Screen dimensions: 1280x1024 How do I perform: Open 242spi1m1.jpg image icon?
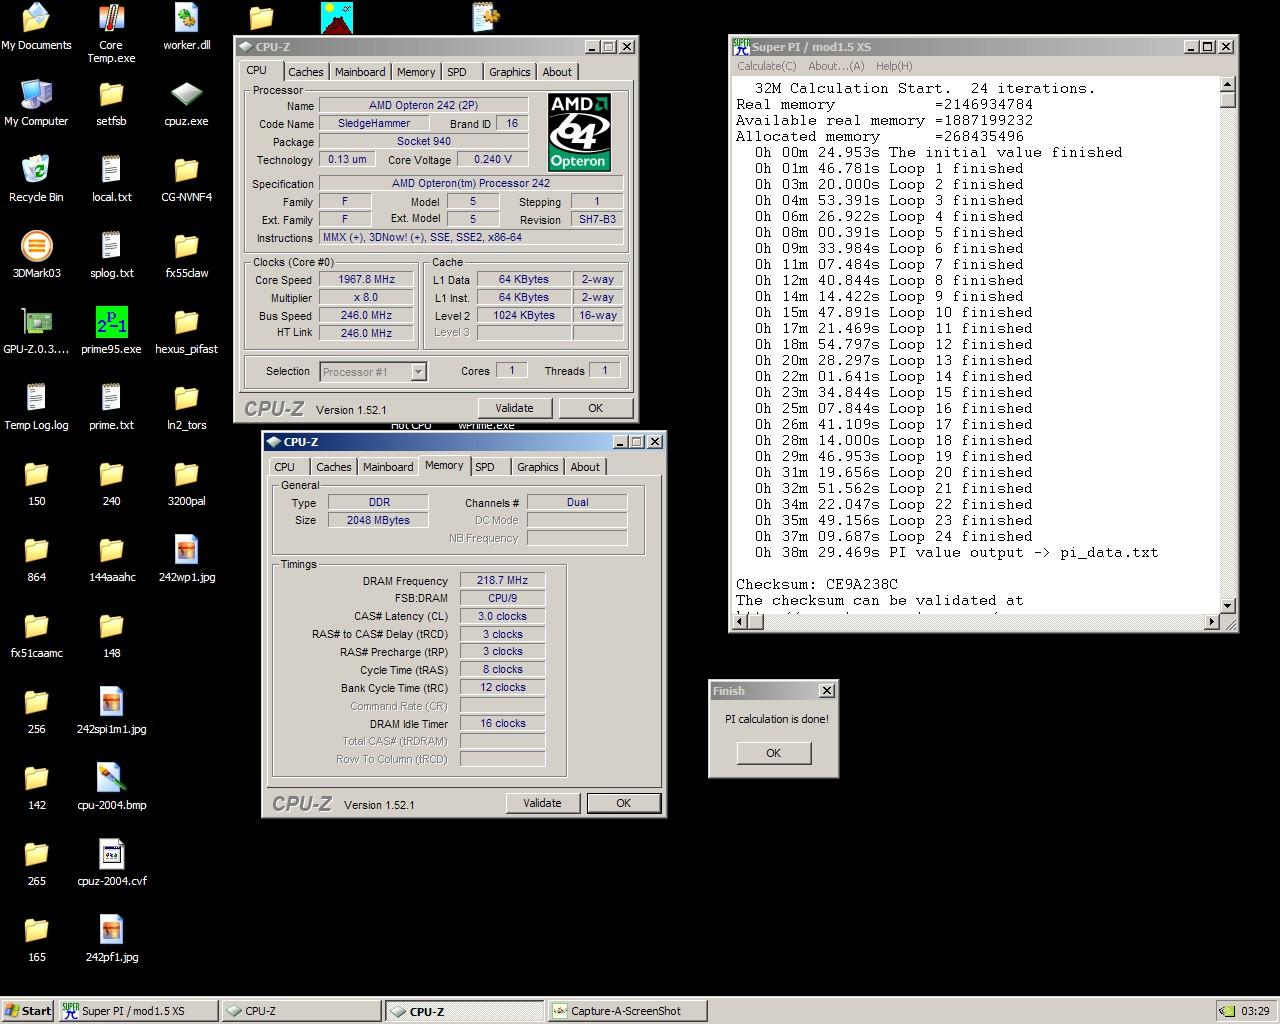coord(111,711)
